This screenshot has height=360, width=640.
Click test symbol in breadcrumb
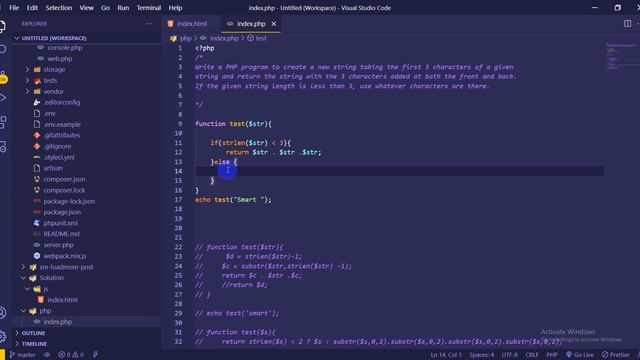point(261,38)
